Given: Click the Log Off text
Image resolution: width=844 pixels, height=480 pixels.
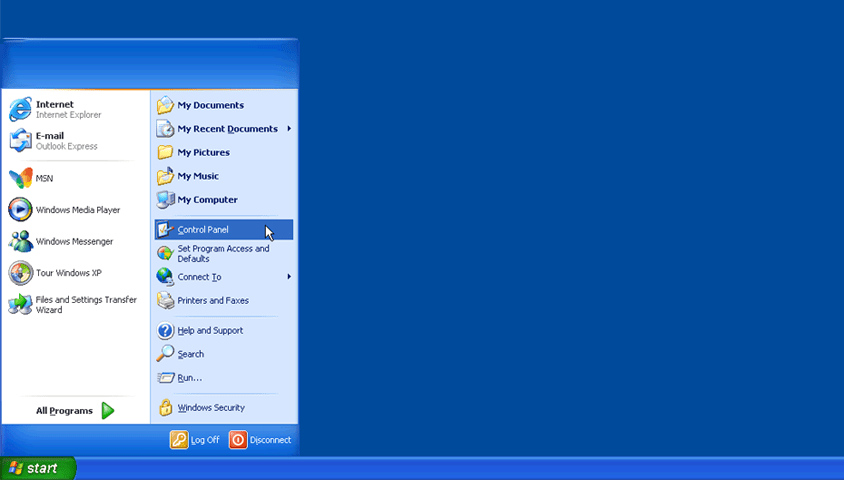Looking at the screenshot, I should [x=205, y=440].
